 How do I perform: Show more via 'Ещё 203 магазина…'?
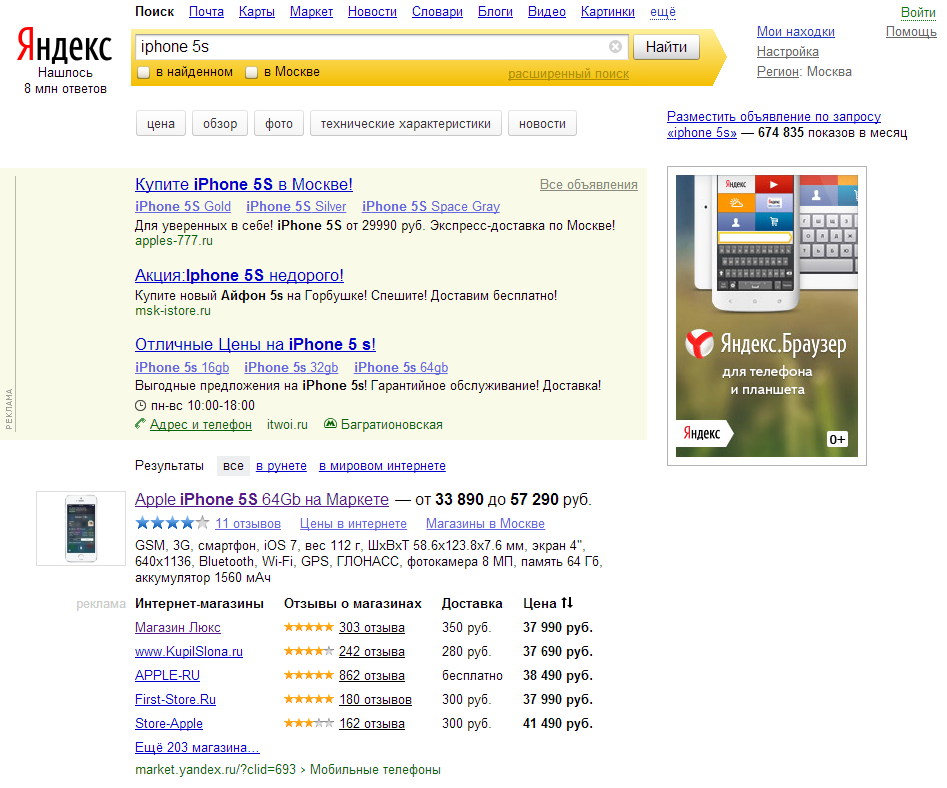click(197, 748)
